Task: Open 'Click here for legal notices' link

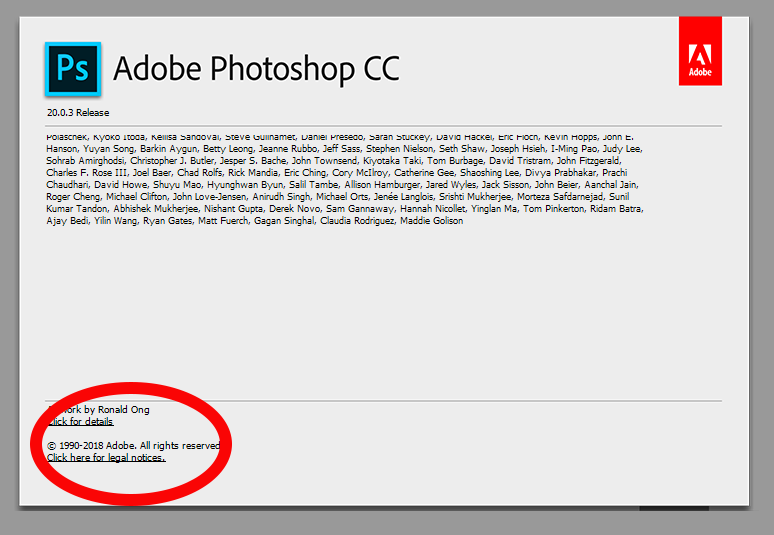Action: pos(106,458)
